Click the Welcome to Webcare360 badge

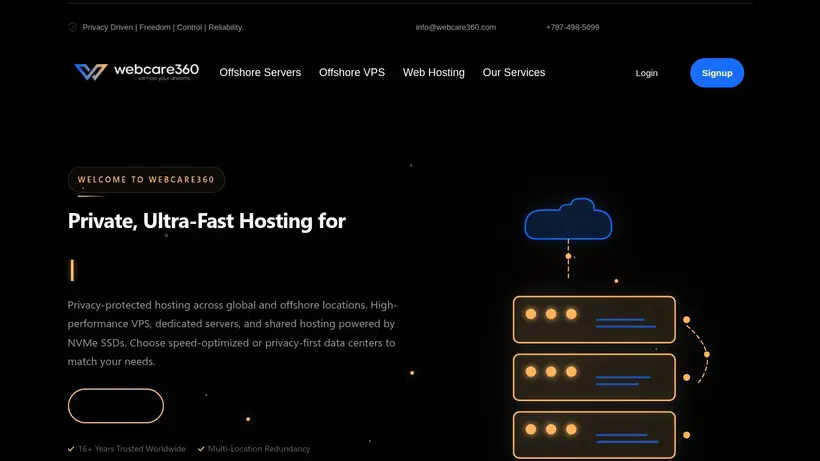click(146, 180)
